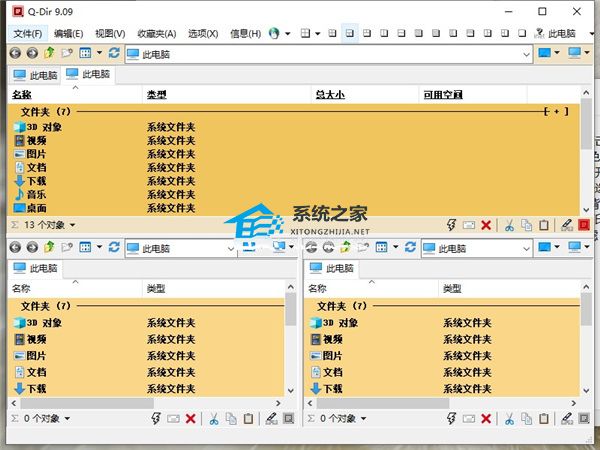Viewport: 600px width, 450px height.
Task: Select the 下载 folder in the top pane
Action: (x=30, y=181)
